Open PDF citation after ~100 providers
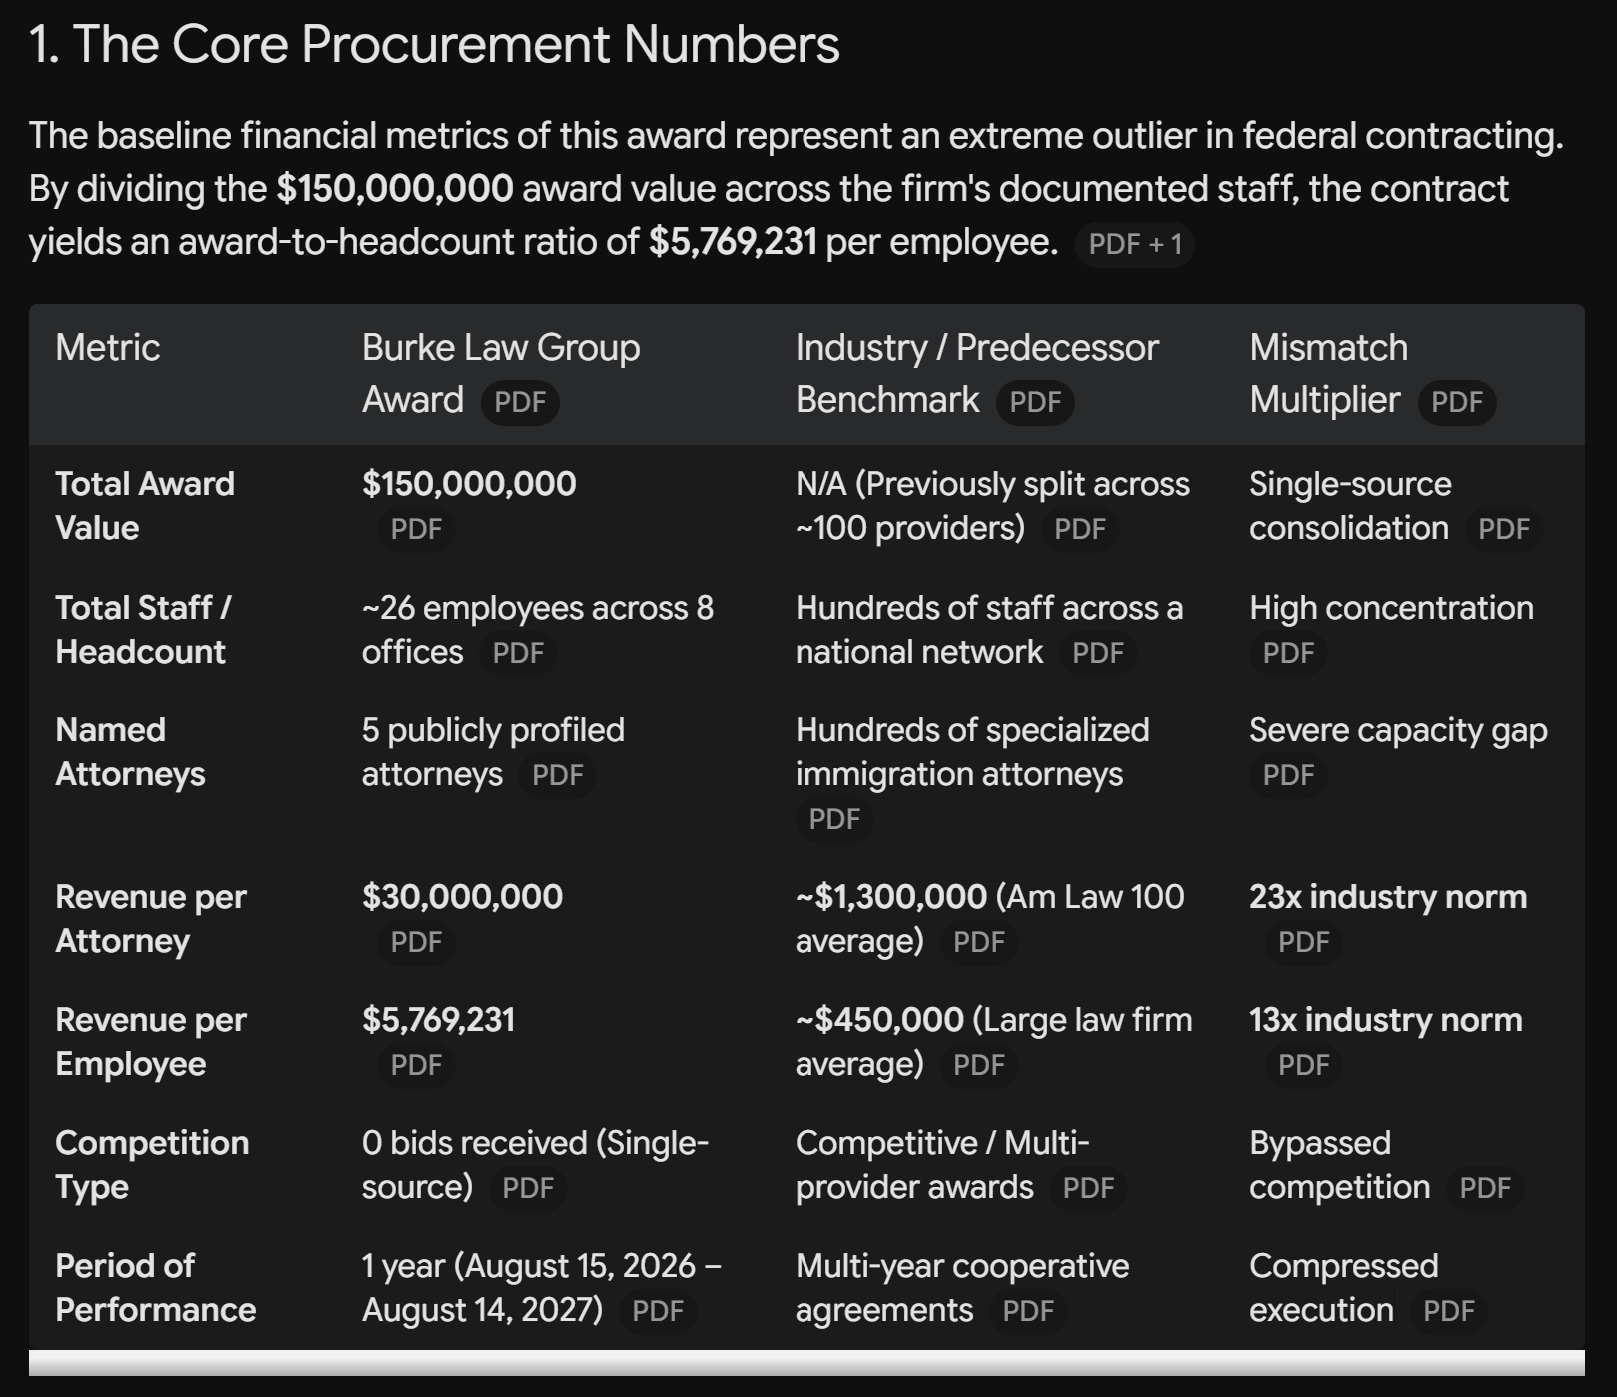Viewport: 1617px width, 1397px height. [1080, 529]
